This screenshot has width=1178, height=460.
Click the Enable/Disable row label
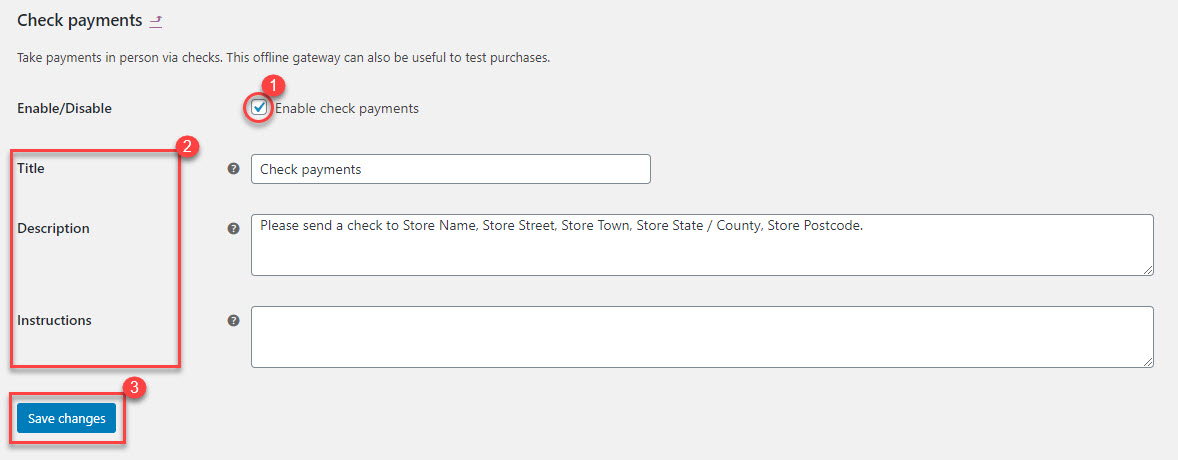pyautogui.click(x=64, y=109)
